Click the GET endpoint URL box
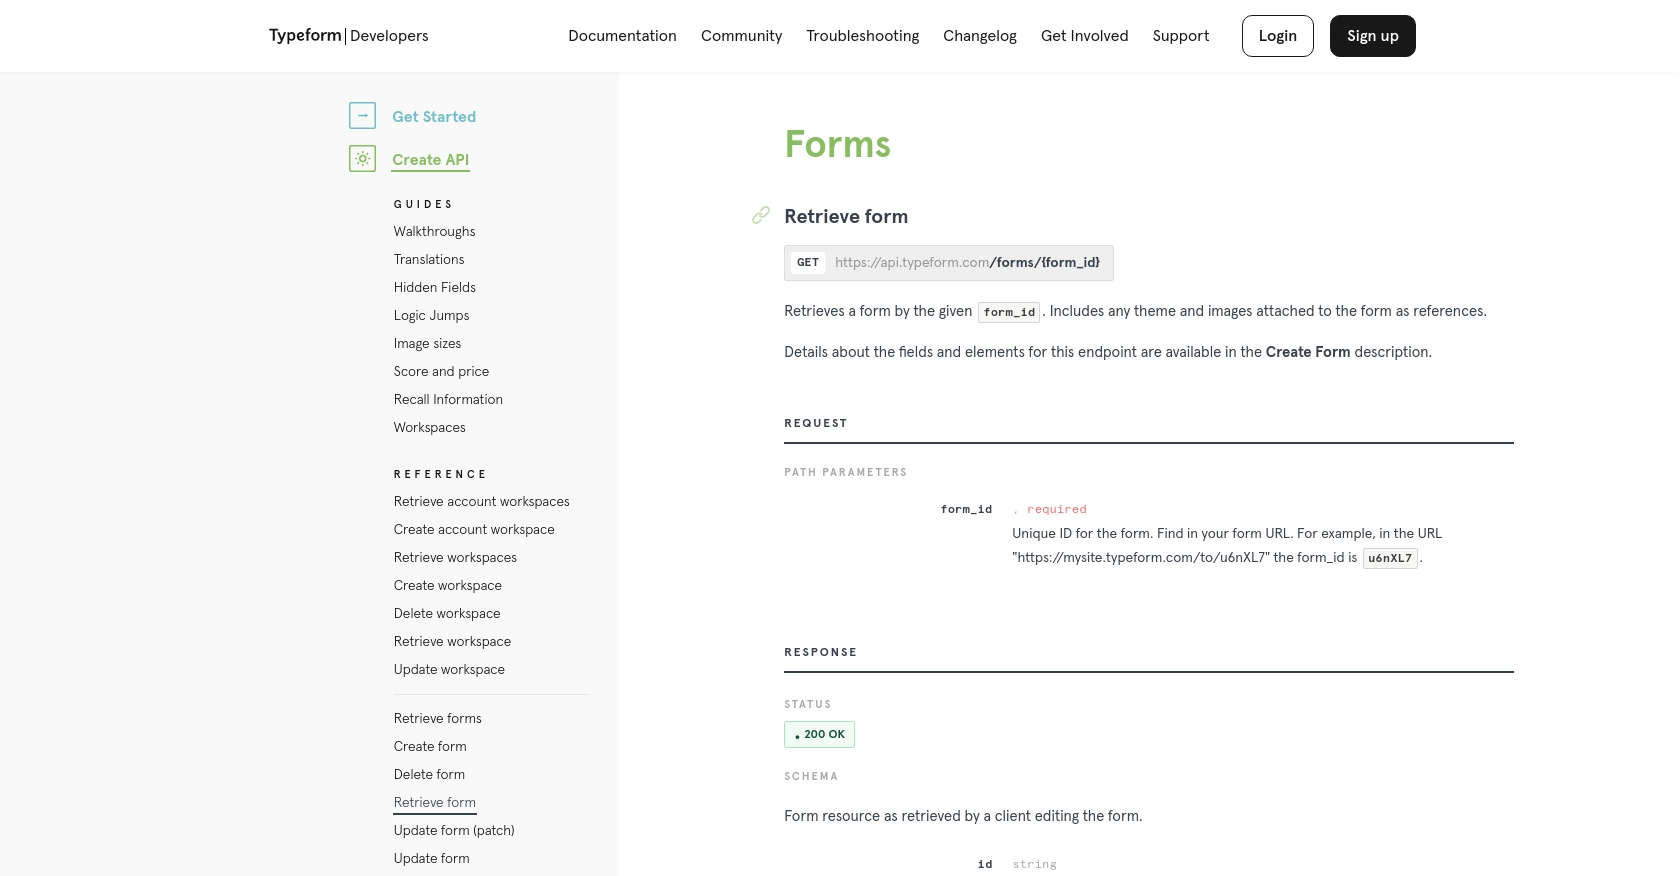Image resolution: width=1680 pixels, height=876 pixels. click(x=949, y=263)
